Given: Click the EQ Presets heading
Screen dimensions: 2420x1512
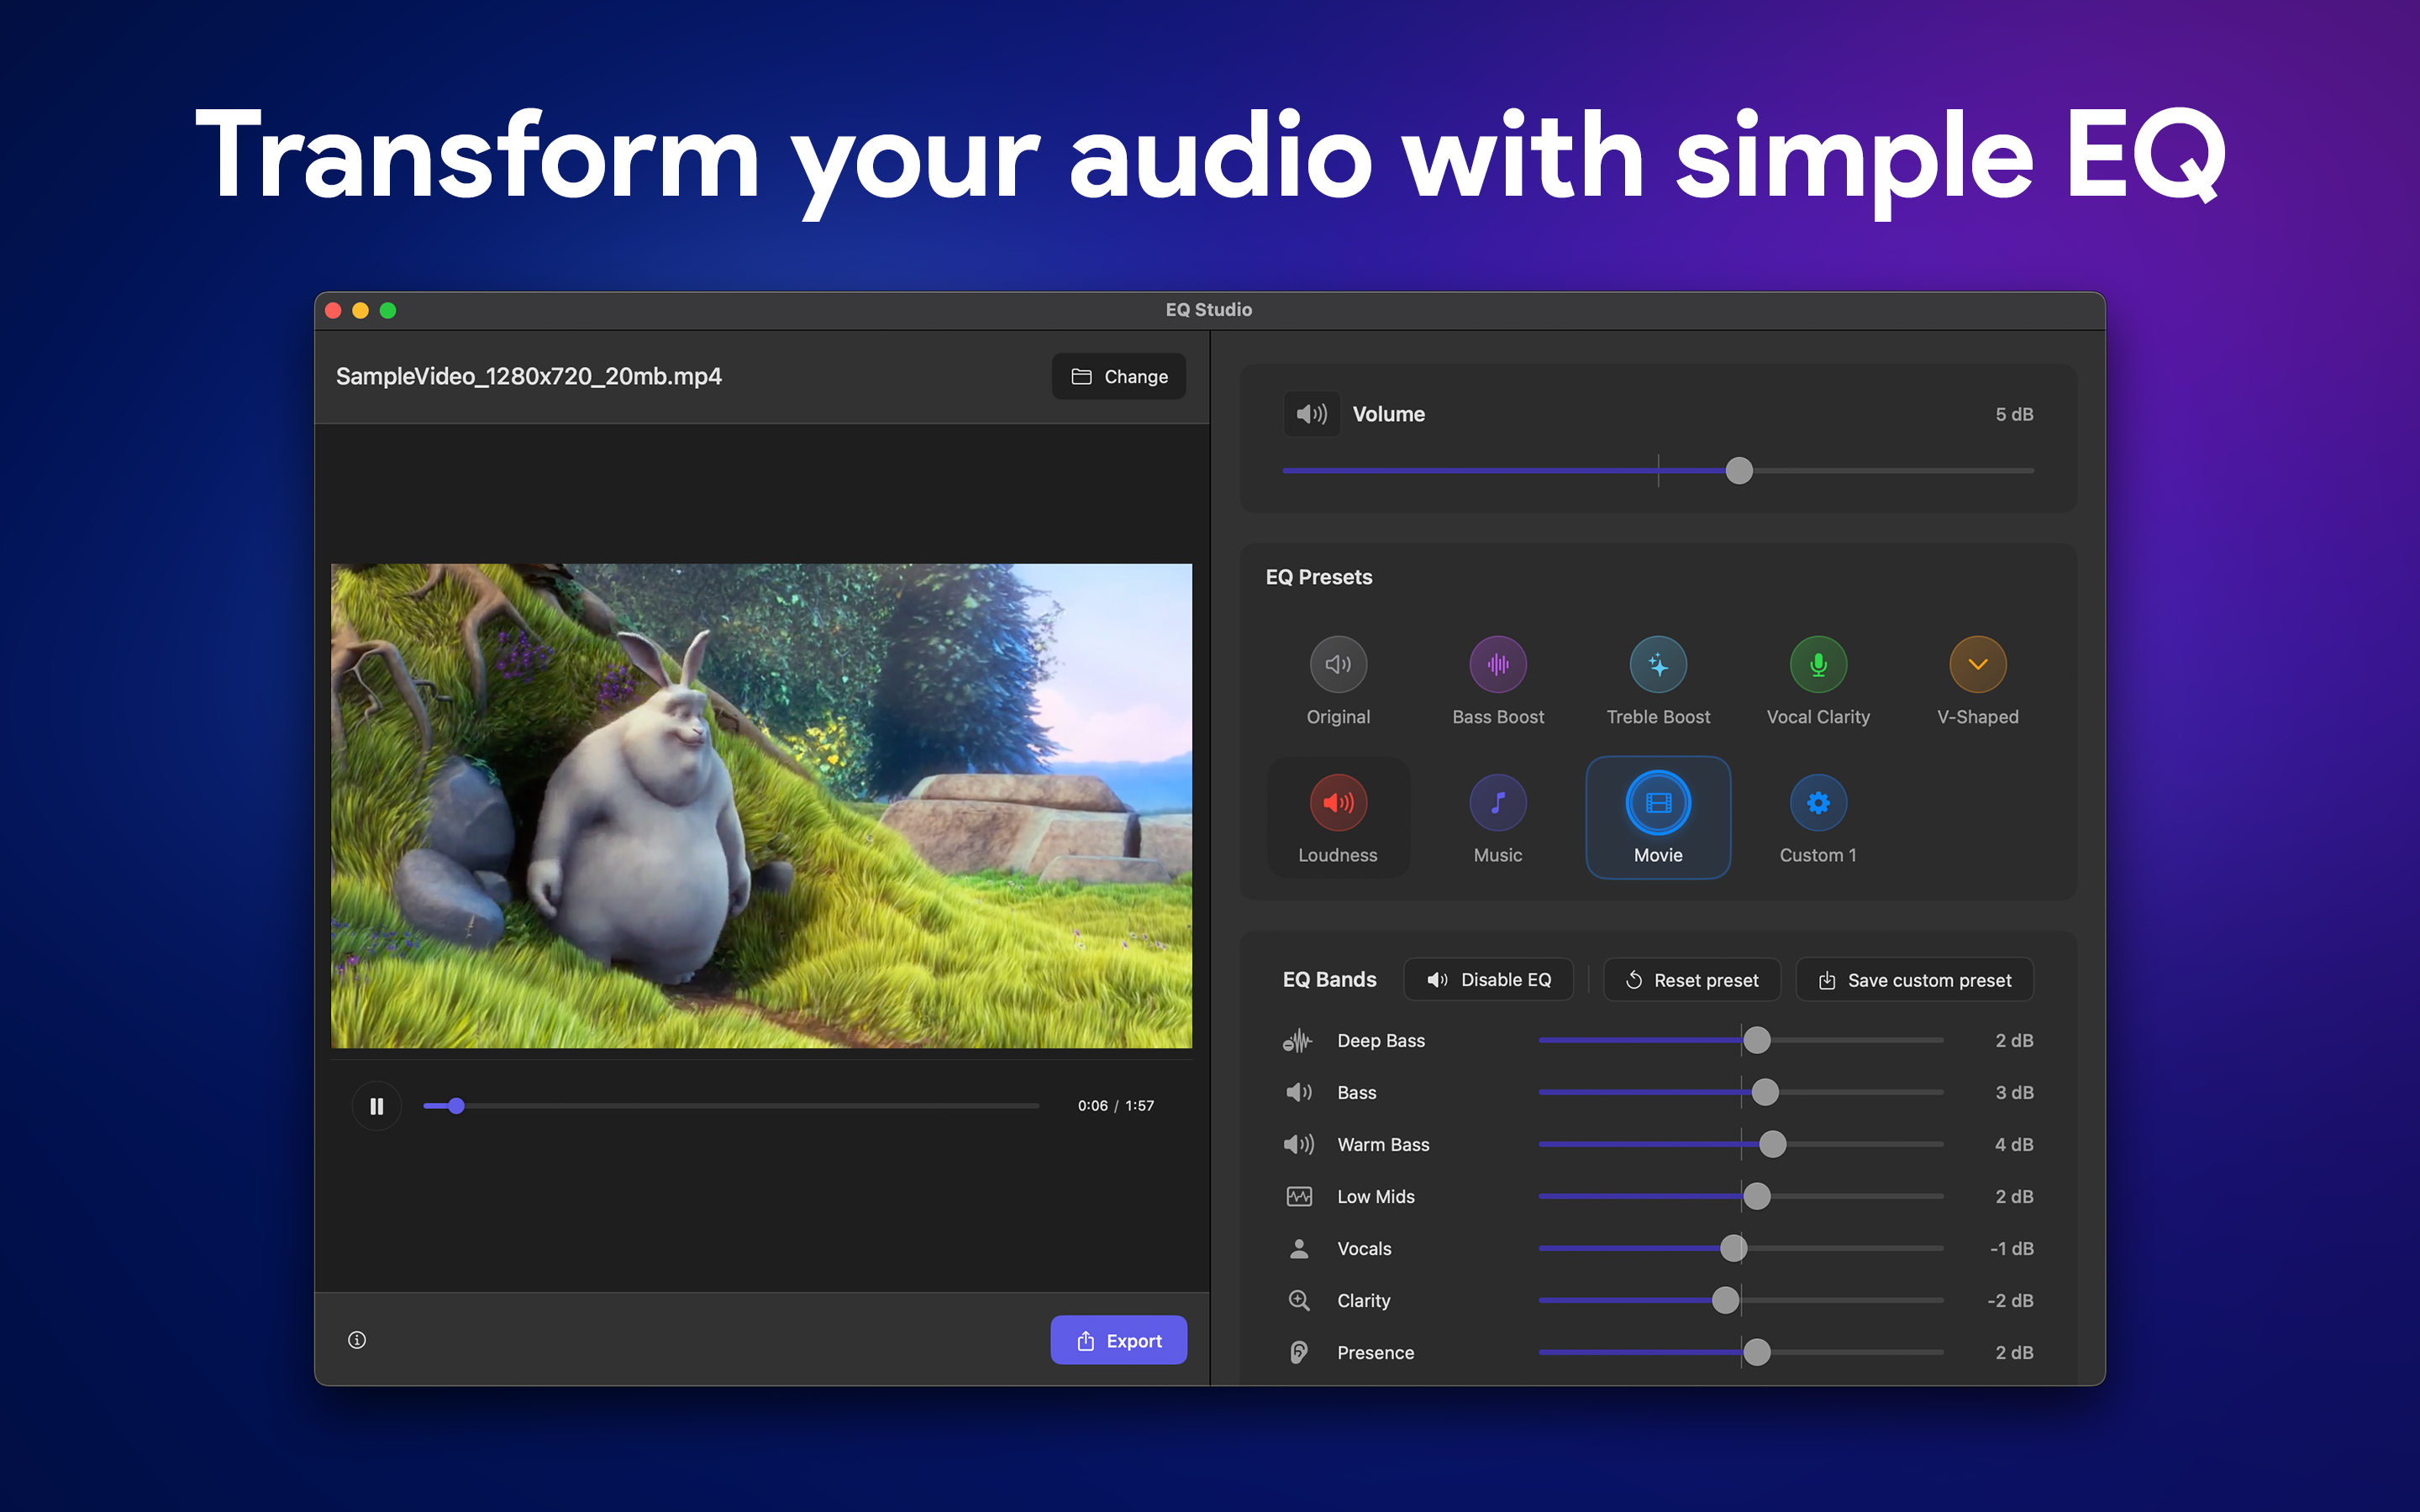Looking at the screenshot, I should [x=1319, y=577].
